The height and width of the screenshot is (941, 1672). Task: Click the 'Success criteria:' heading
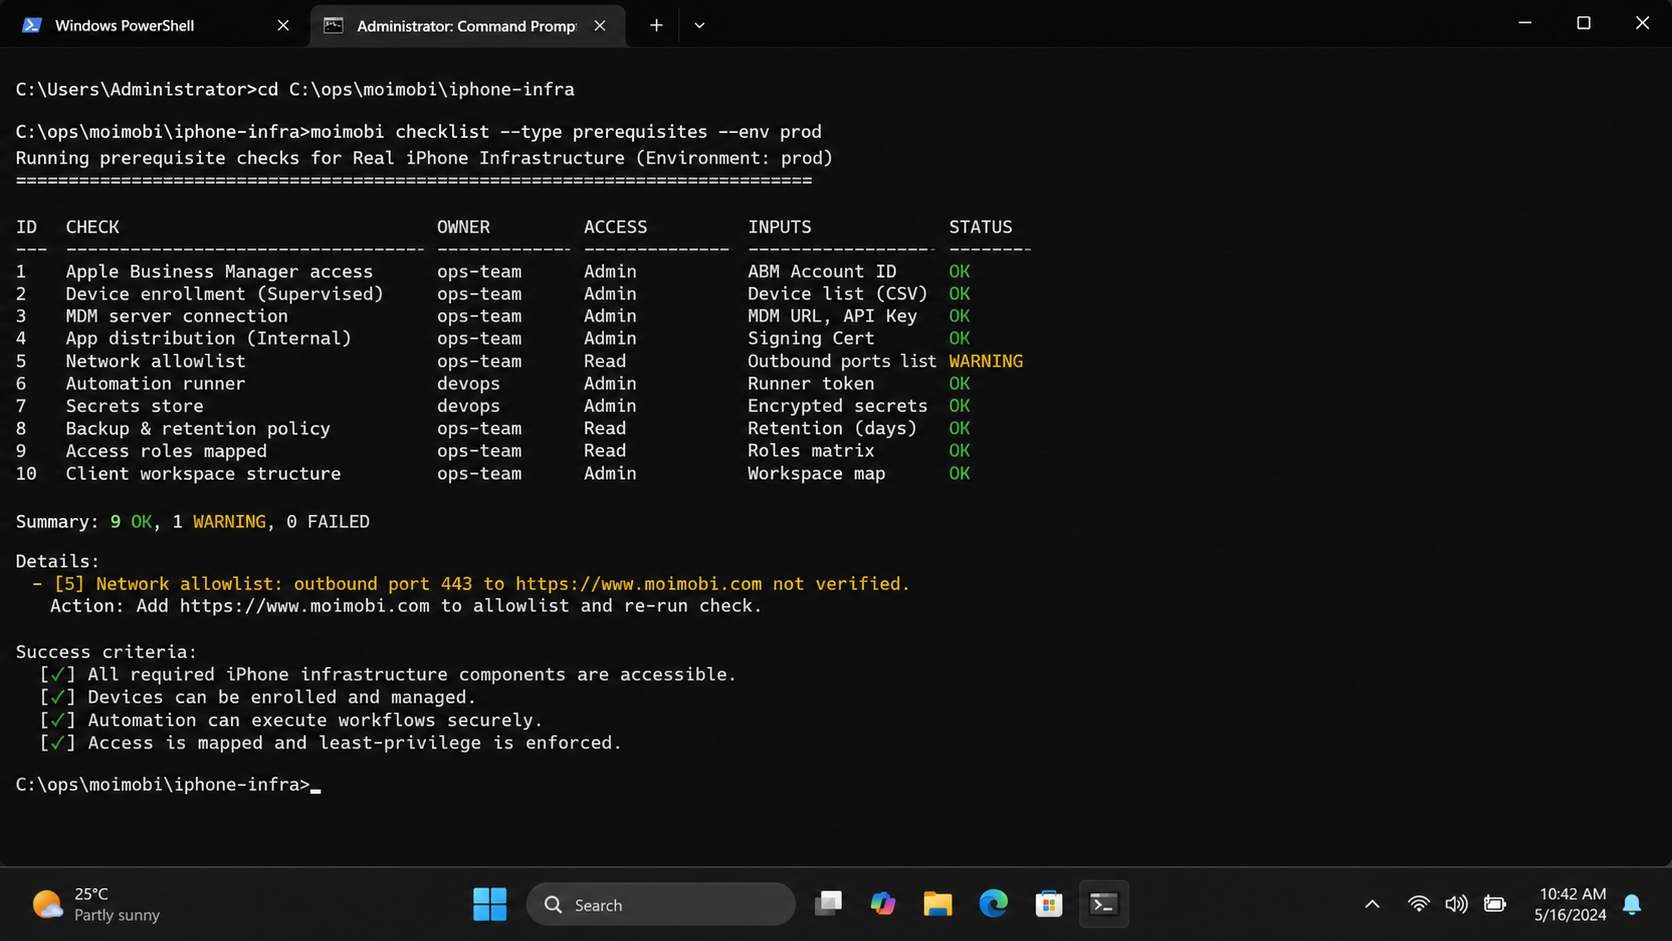[x=107, y=652]
